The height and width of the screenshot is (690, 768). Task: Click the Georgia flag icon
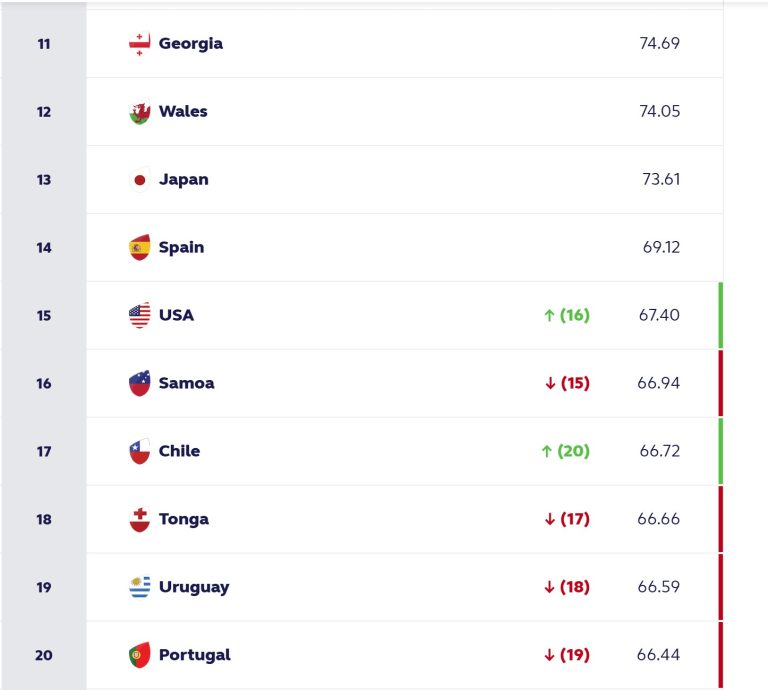(x=139, y=44)
